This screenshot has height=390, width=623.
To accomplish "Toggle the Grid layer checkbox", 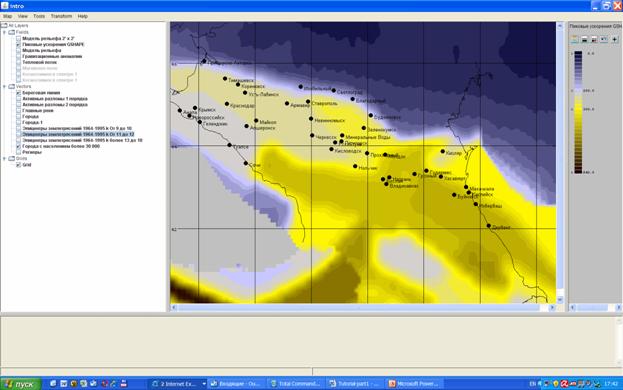I will click(x=18, y=165).
